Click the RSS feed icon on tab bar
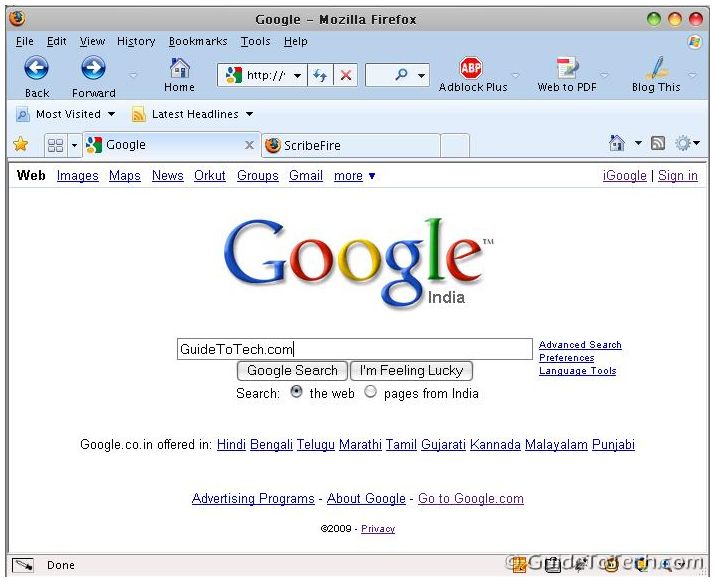The width and height of the screenshot is (715, 582). [658, 143]
